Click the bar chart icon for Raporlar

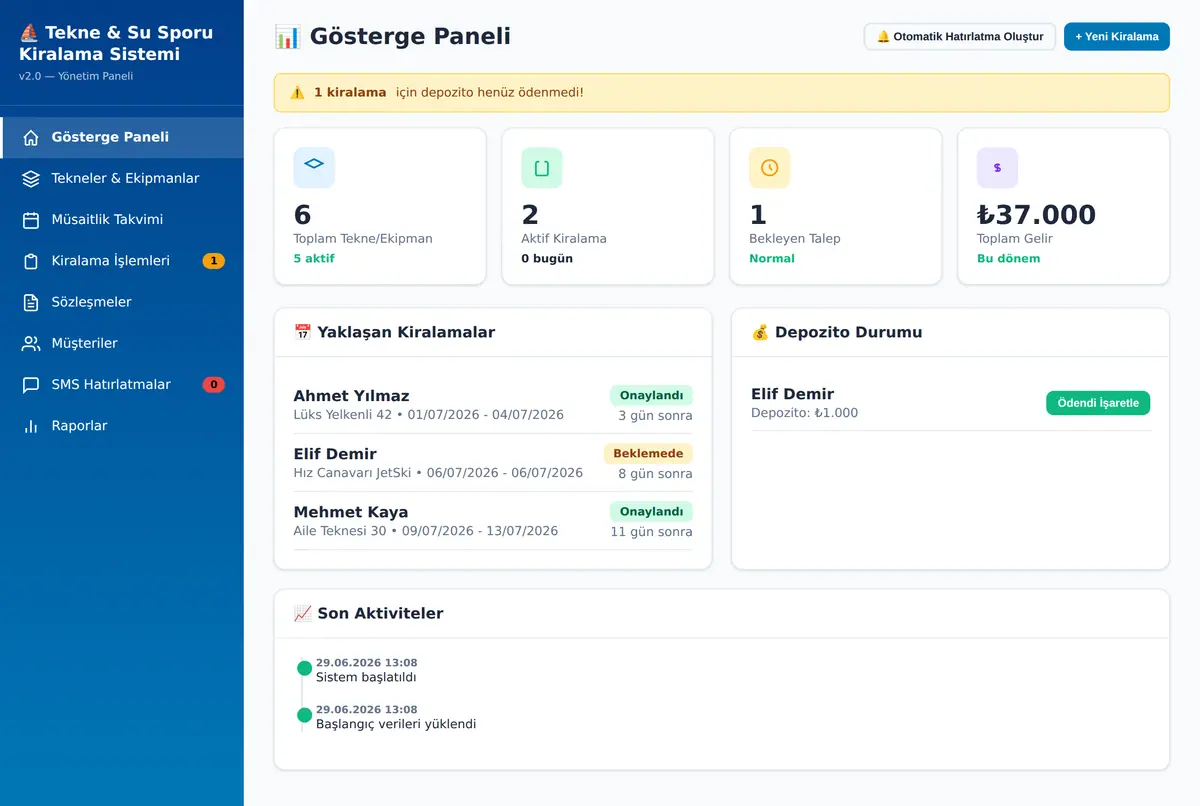(x=31, y=426)
